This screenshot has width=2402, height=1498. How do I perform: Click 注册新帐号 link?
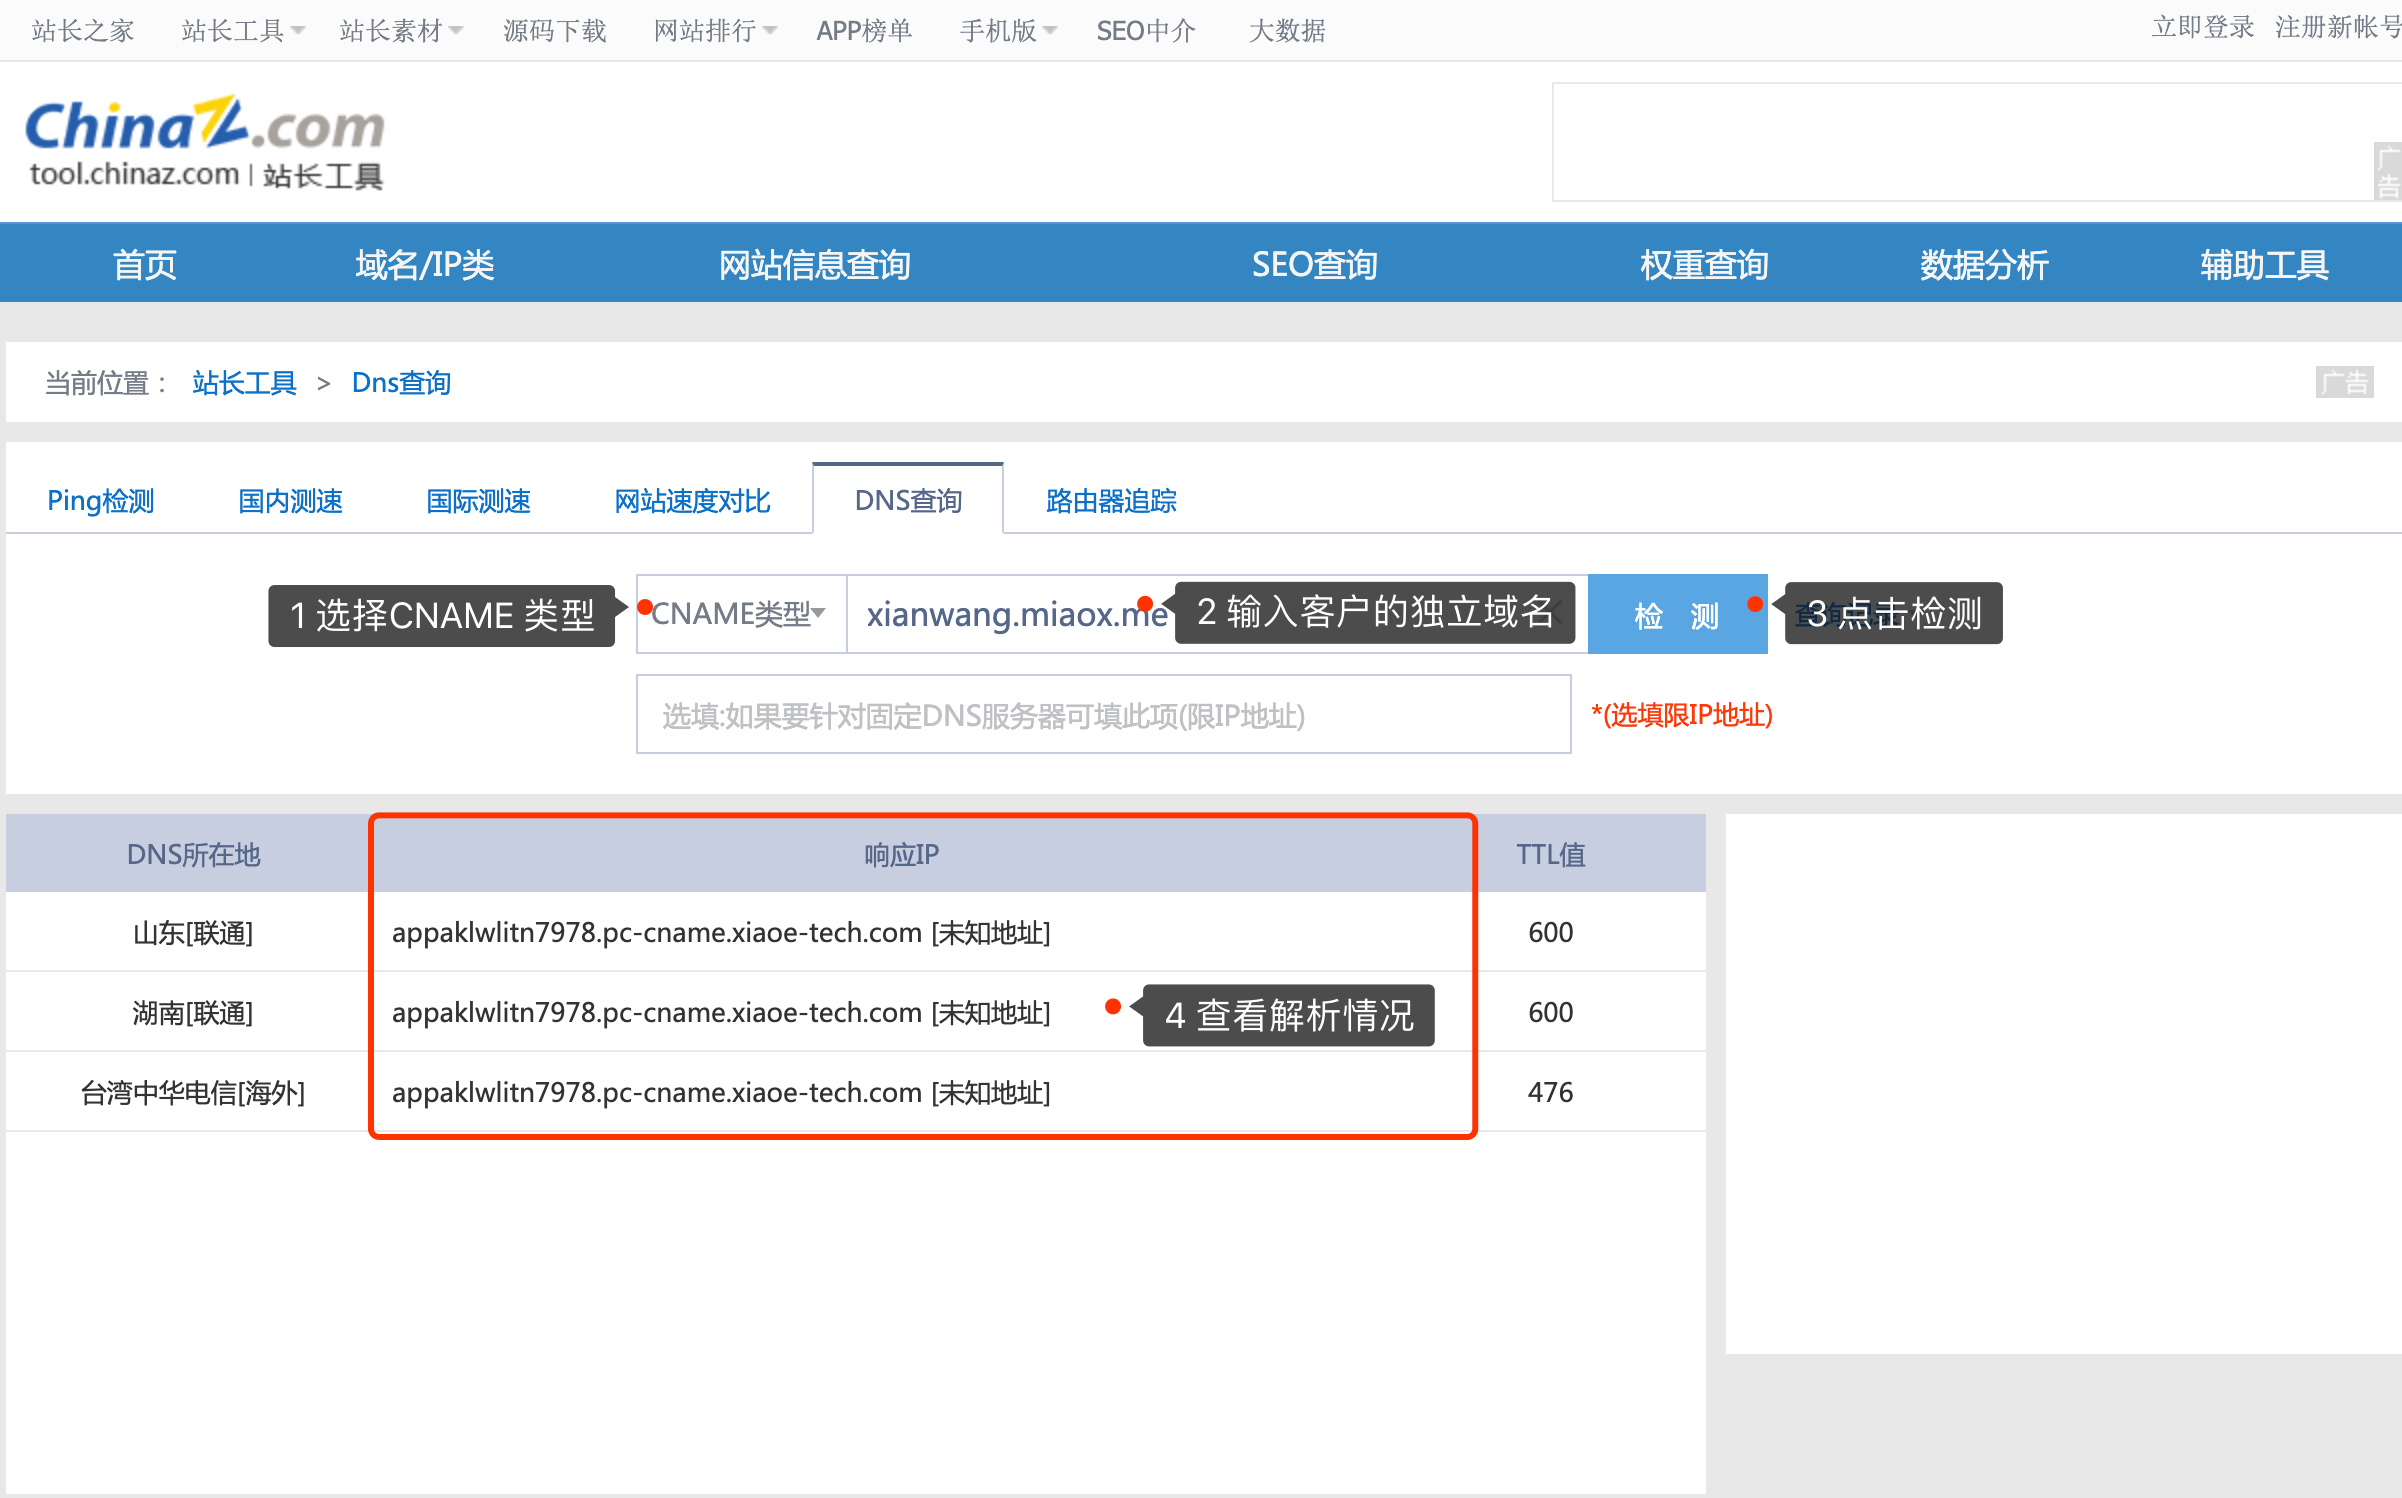(2338, 27)
